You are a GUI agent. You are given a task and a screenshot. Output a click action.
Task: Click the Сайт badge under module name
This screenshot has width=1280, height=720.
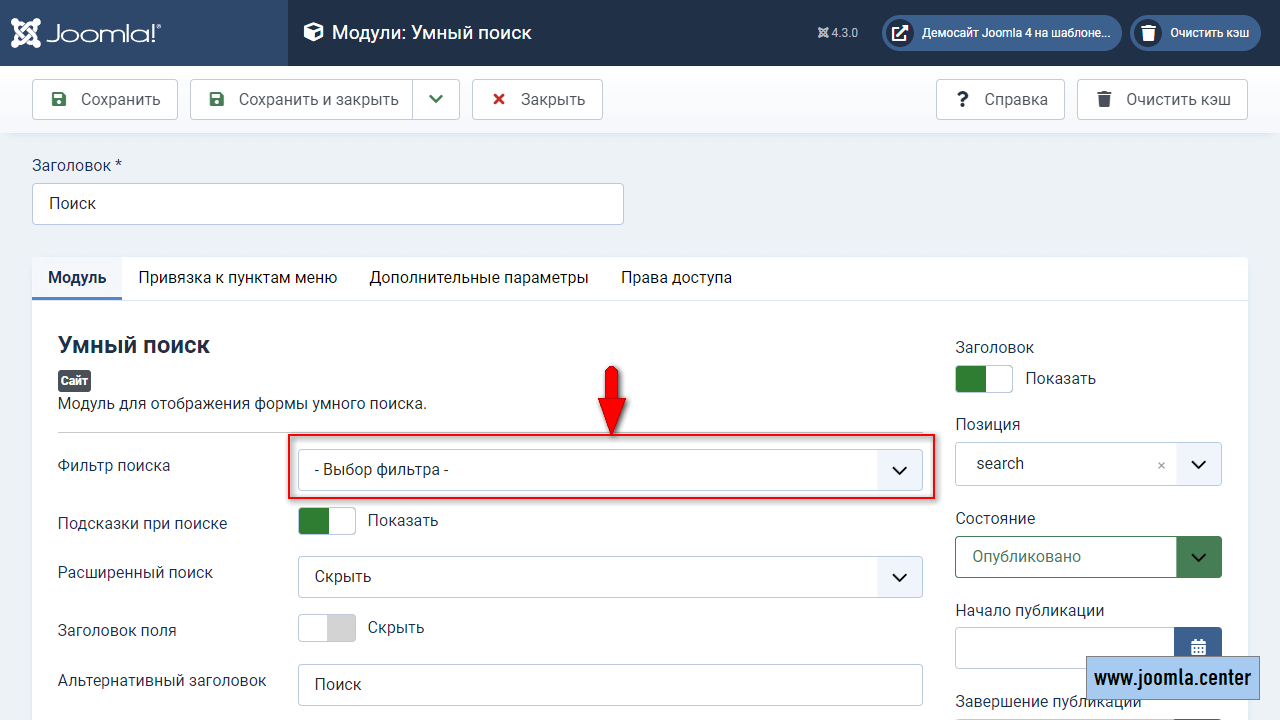74,381
